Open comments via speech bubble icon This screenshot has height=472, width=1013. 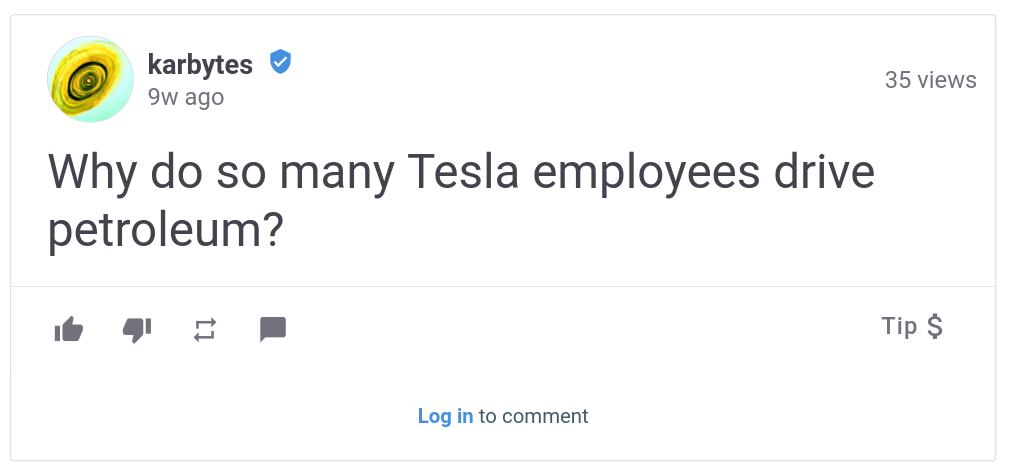click(273, 329)
